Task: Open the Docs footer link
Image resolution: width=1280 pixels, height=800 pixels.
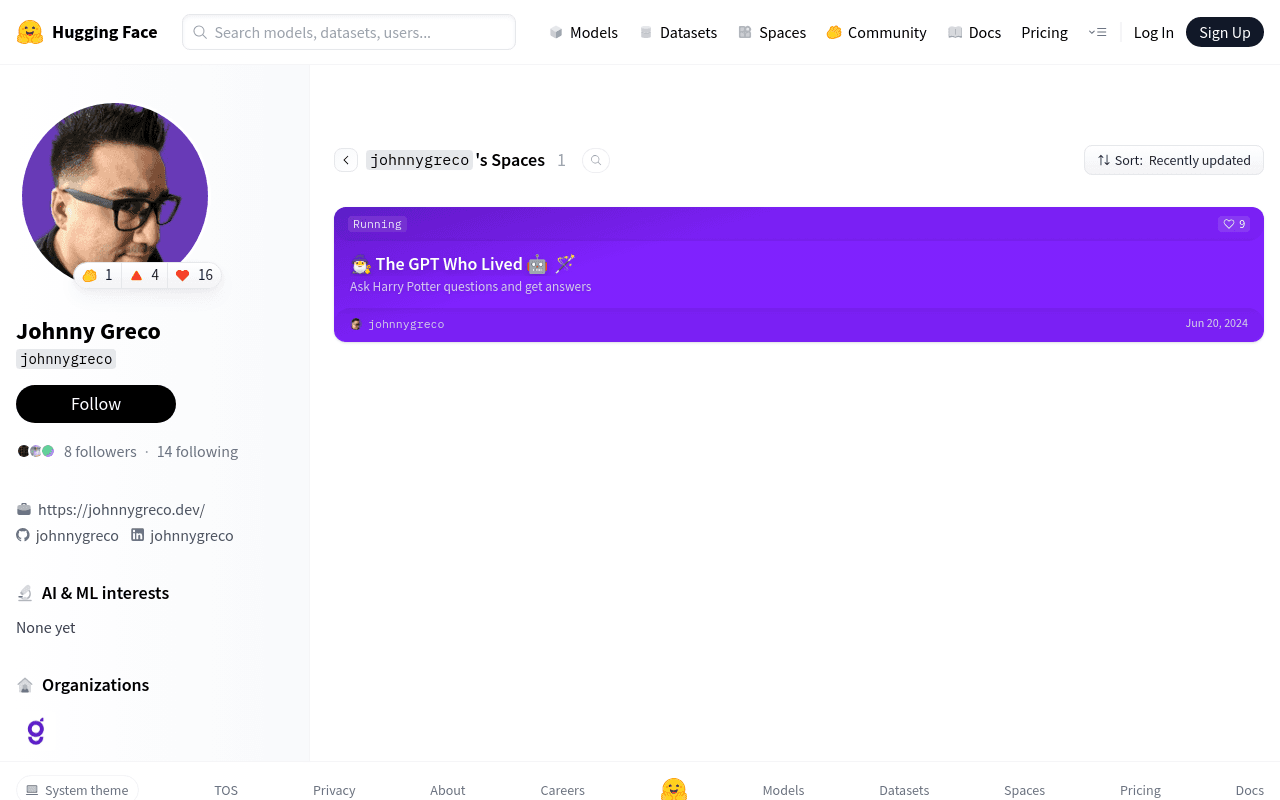Action: tap(1250, 790)
